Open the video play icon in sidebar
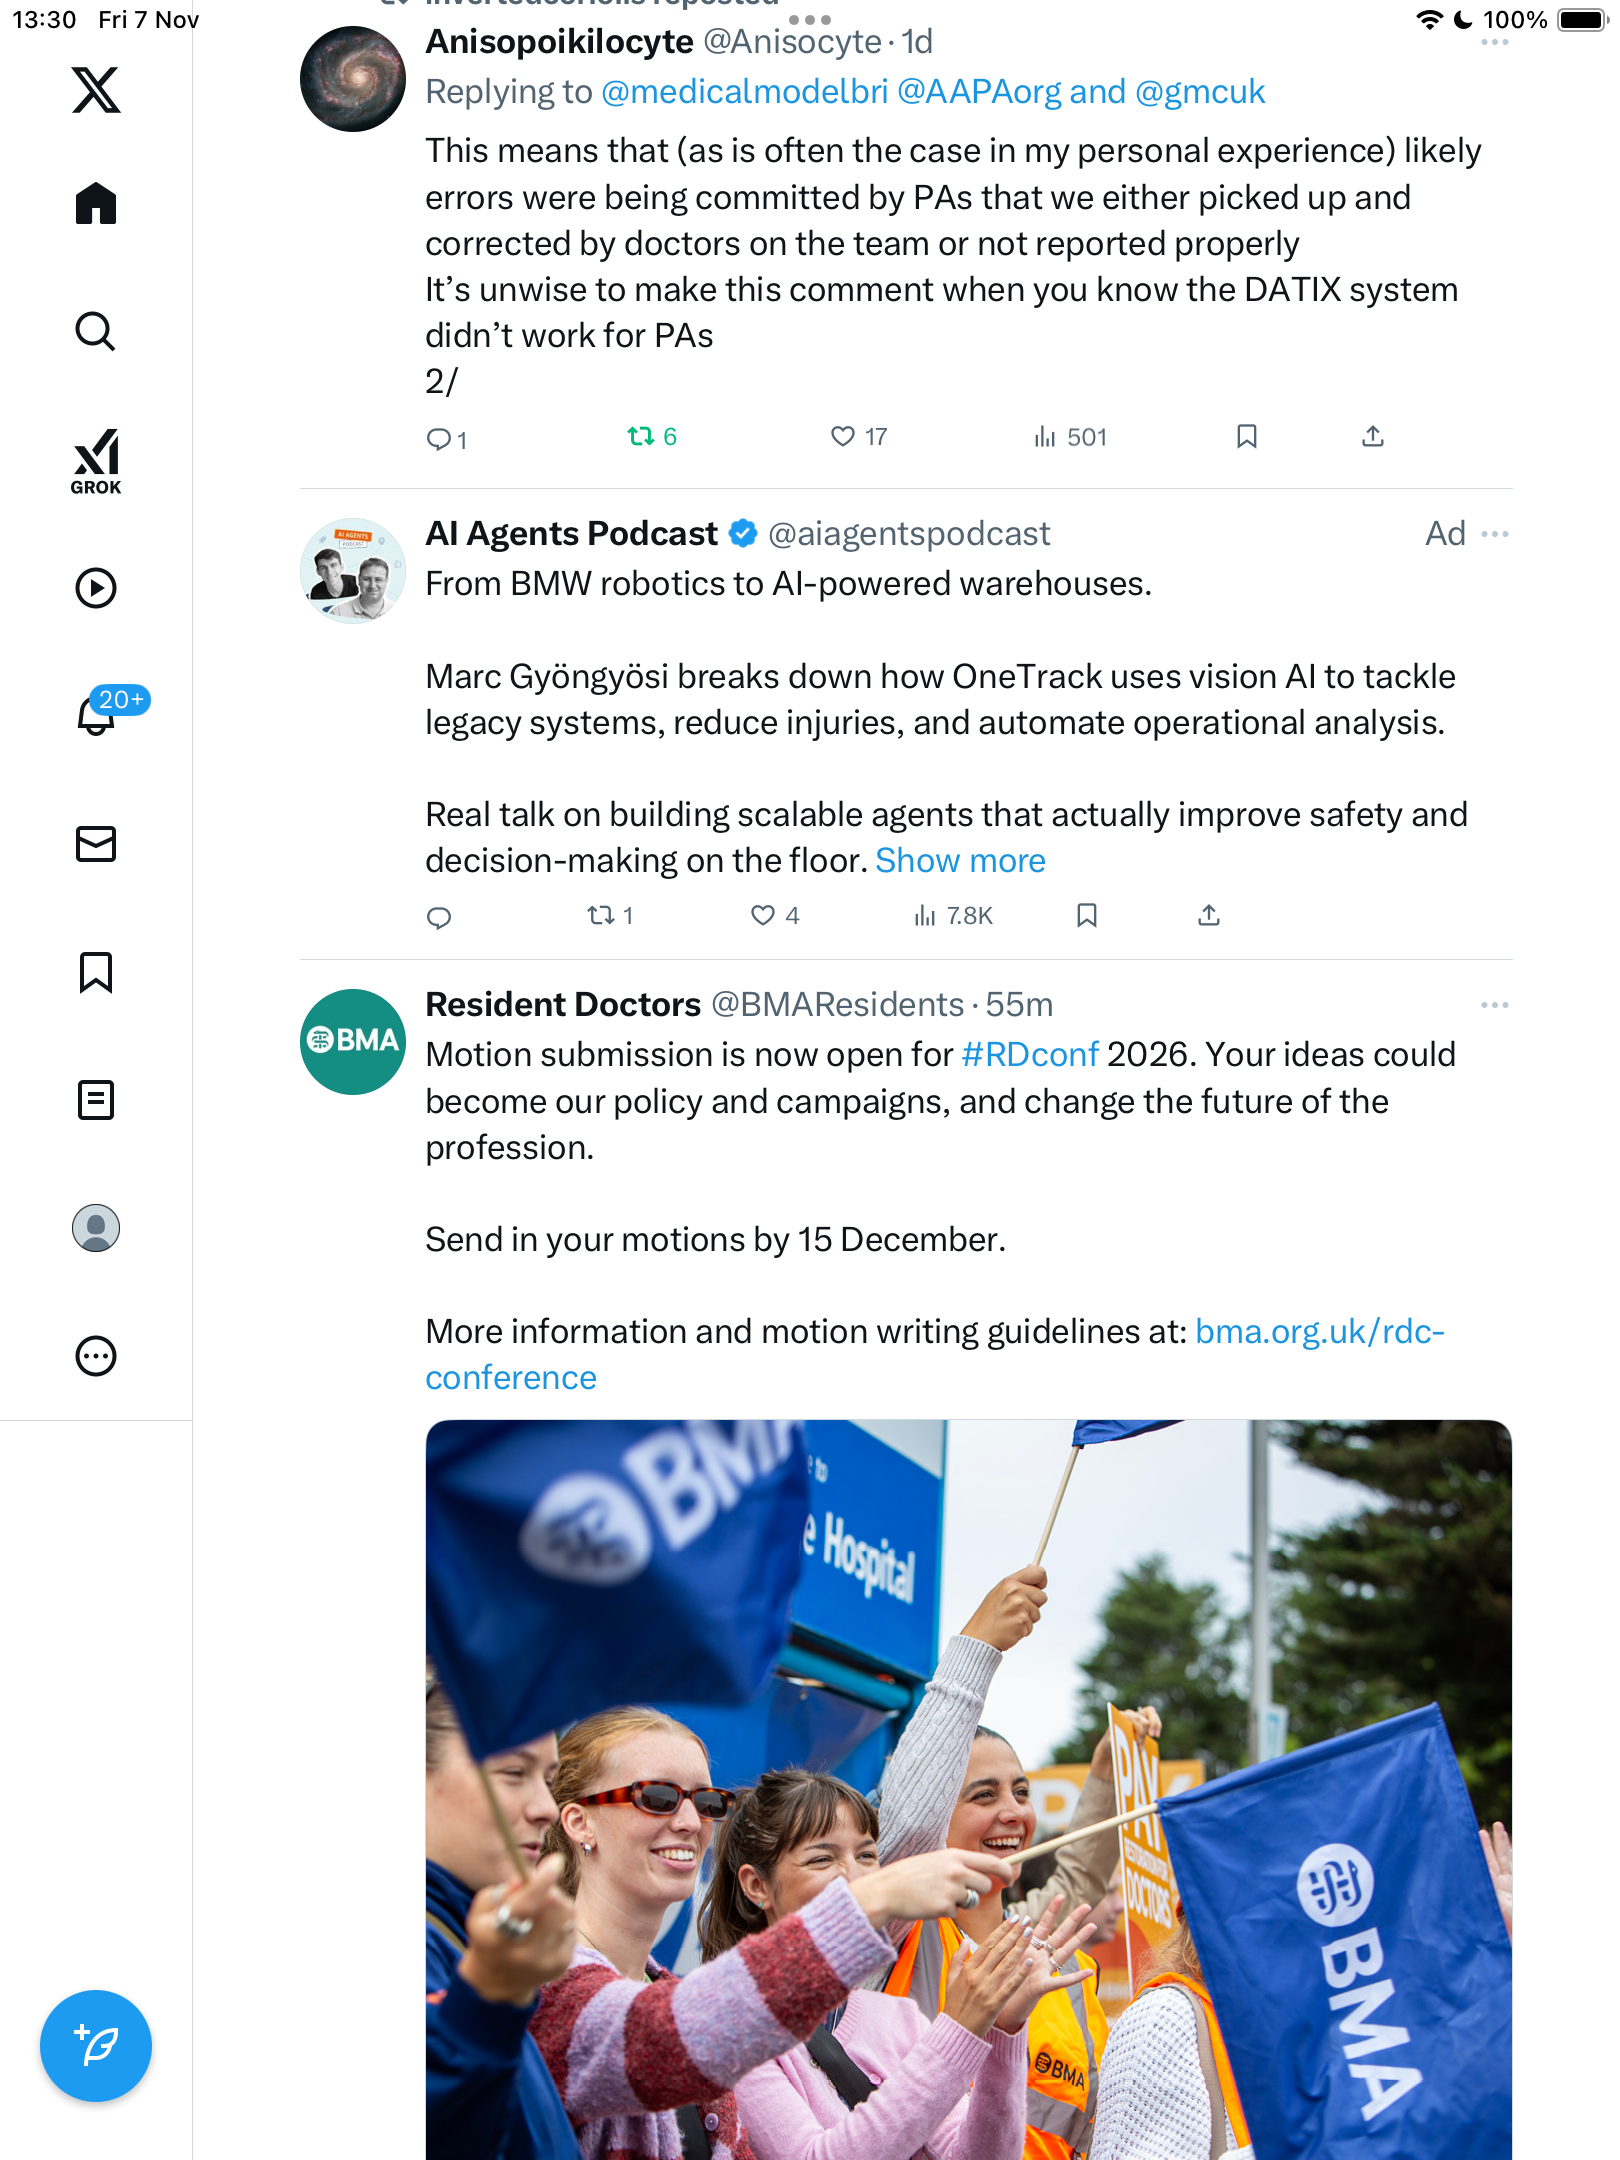The image size is (1620, 2160). coord(96,588)
